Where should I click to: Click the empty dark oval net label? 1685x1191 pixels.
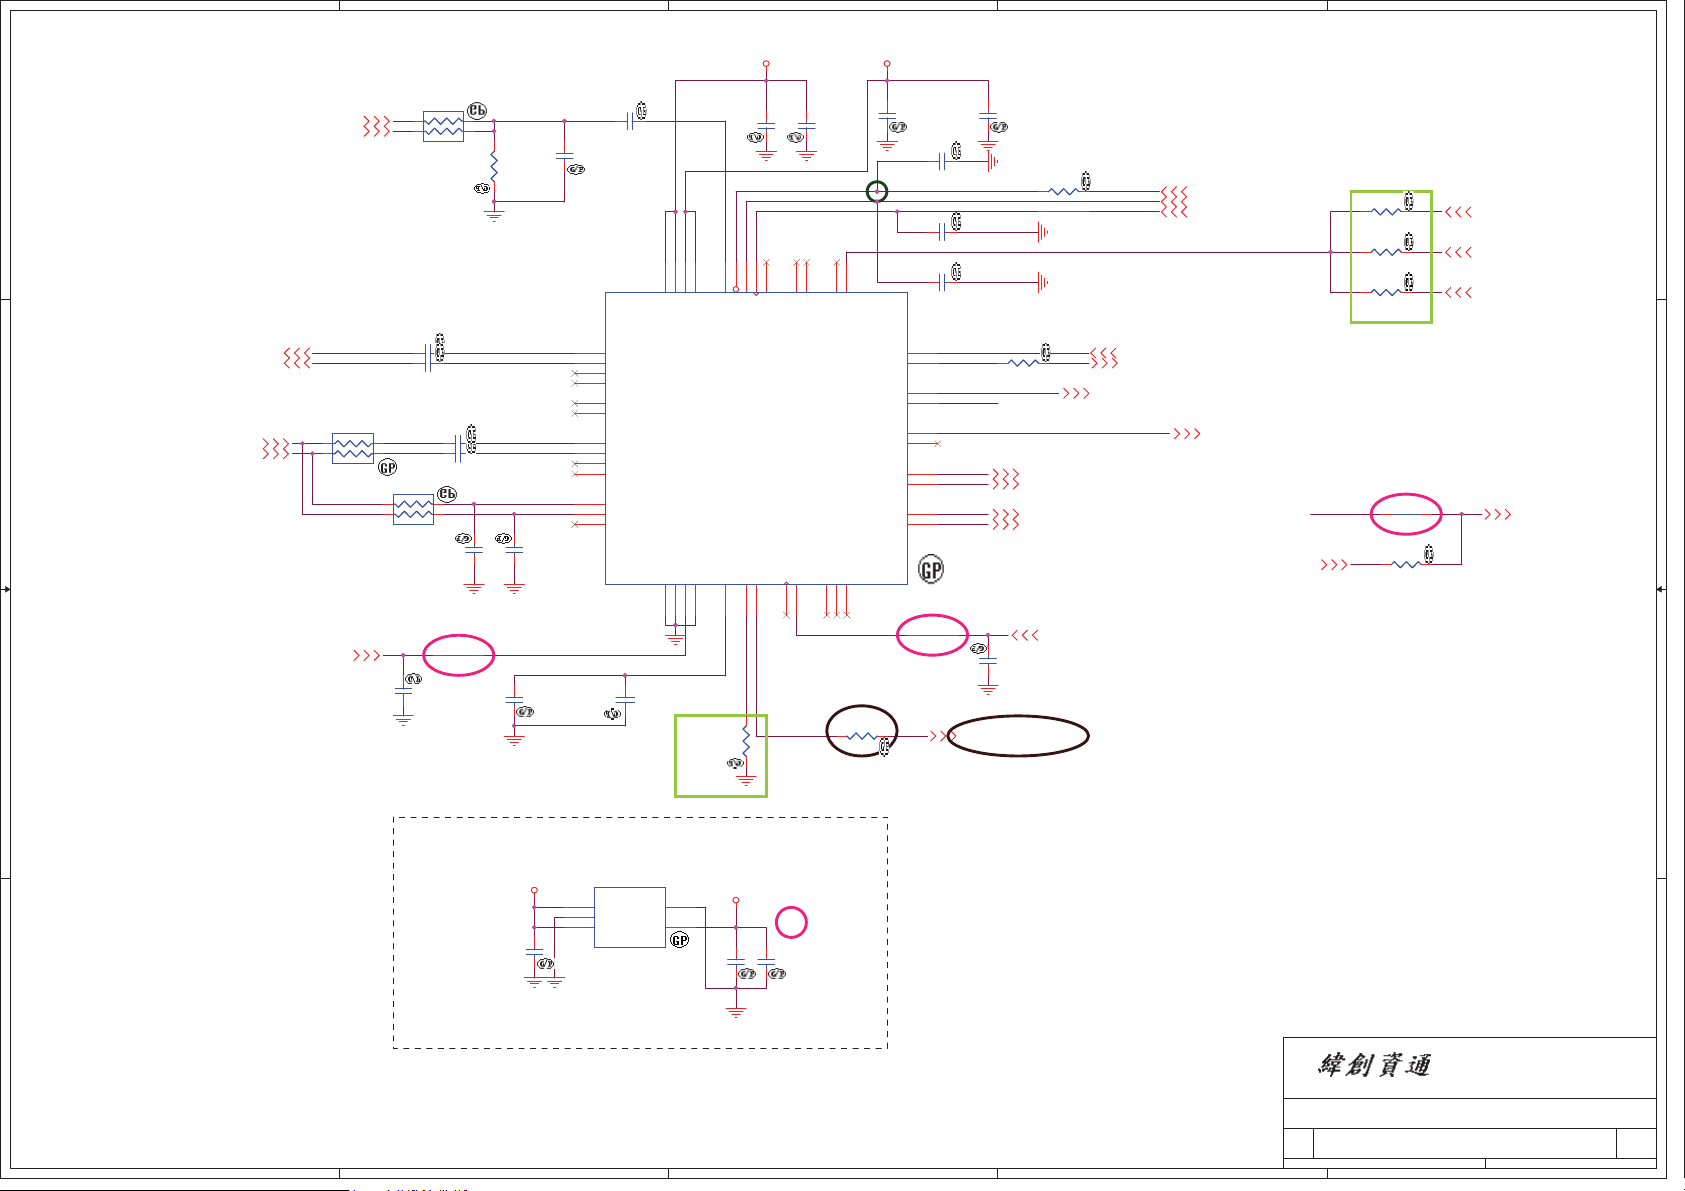[1018, 736]
